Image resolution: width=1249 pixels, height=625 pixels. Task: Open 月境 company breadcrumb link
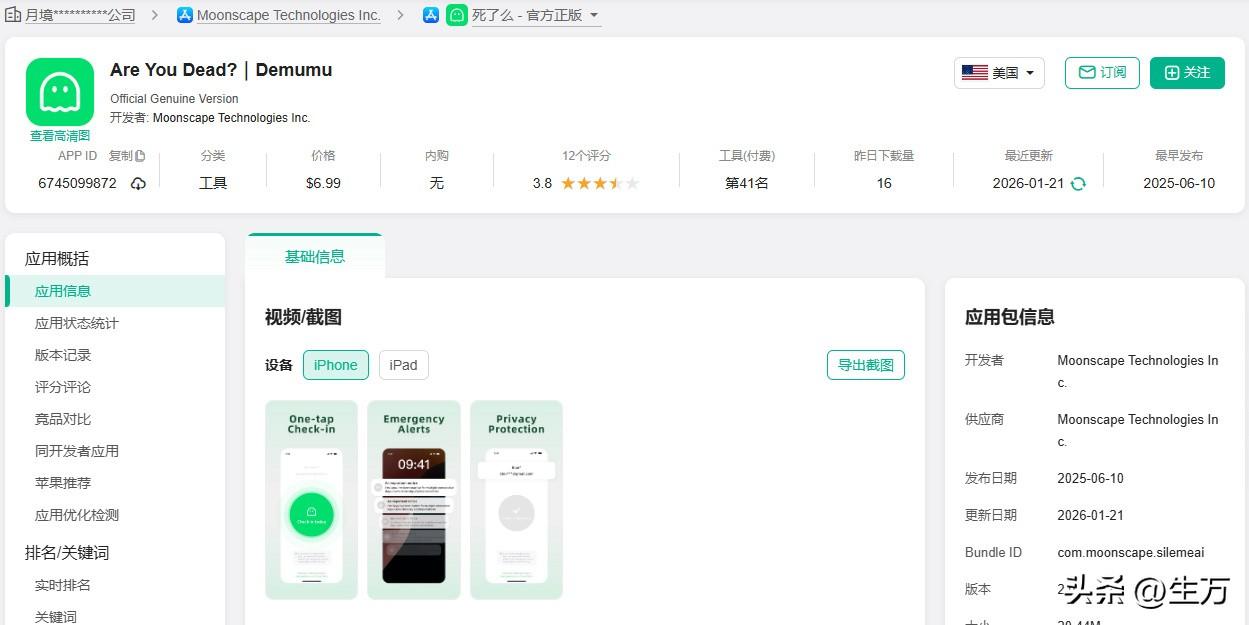click(80, 15)
